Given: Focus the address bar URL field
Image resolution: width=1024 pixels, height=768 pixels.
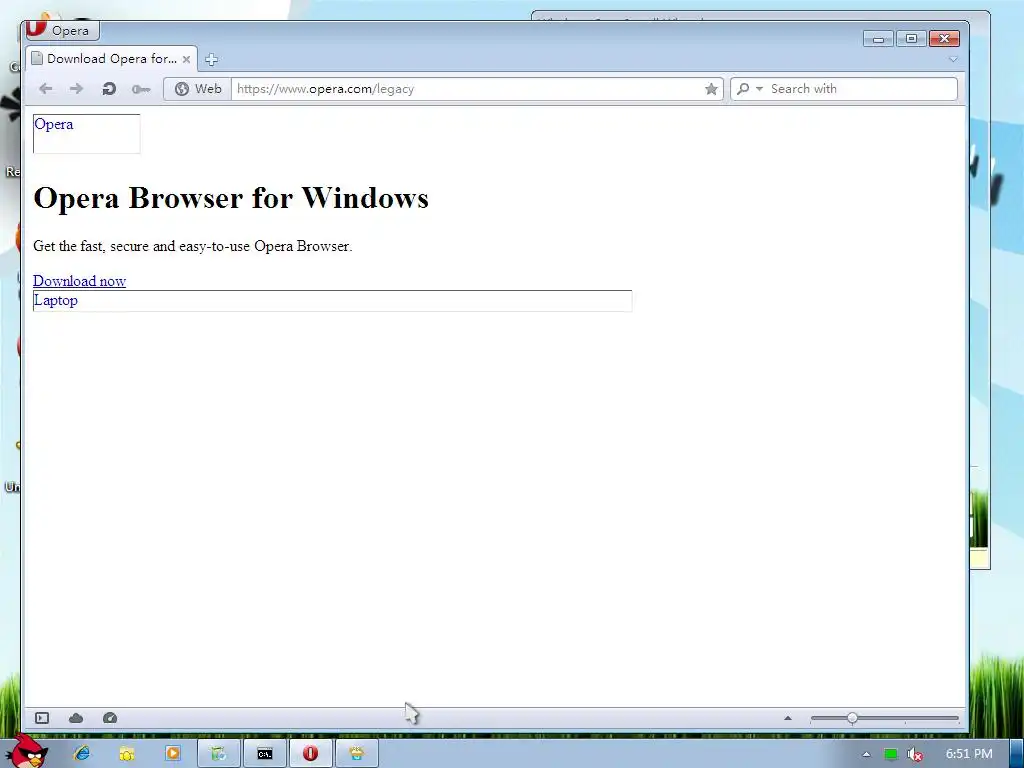Looking at the screenshot, I should (x=467, y=89).
